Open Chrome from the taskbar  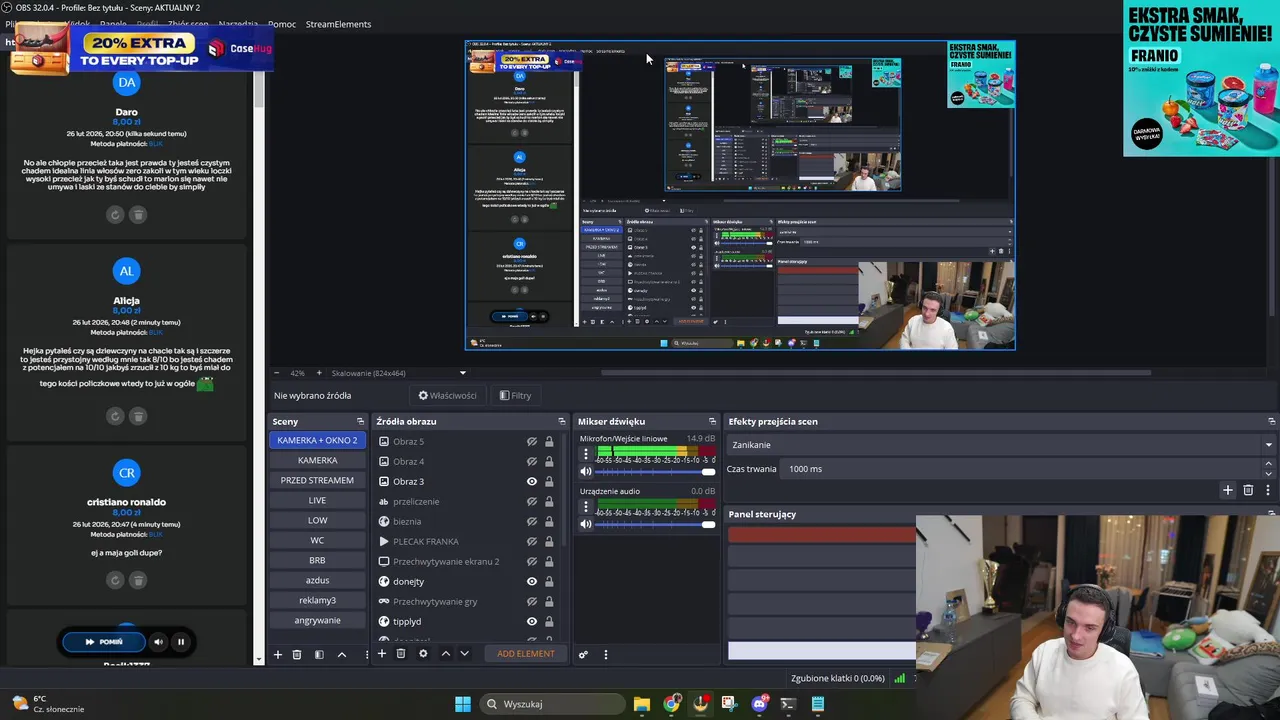tap(671, 704)
